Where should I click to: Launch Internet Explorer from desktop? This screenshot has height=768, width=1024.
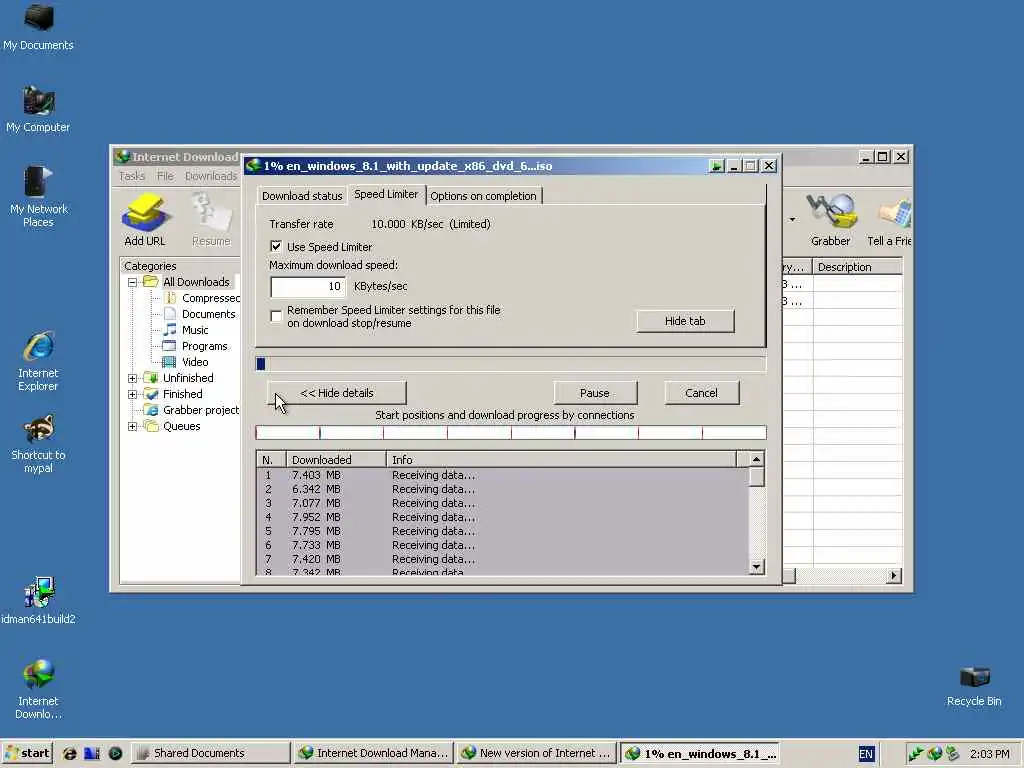pos(38,361)
